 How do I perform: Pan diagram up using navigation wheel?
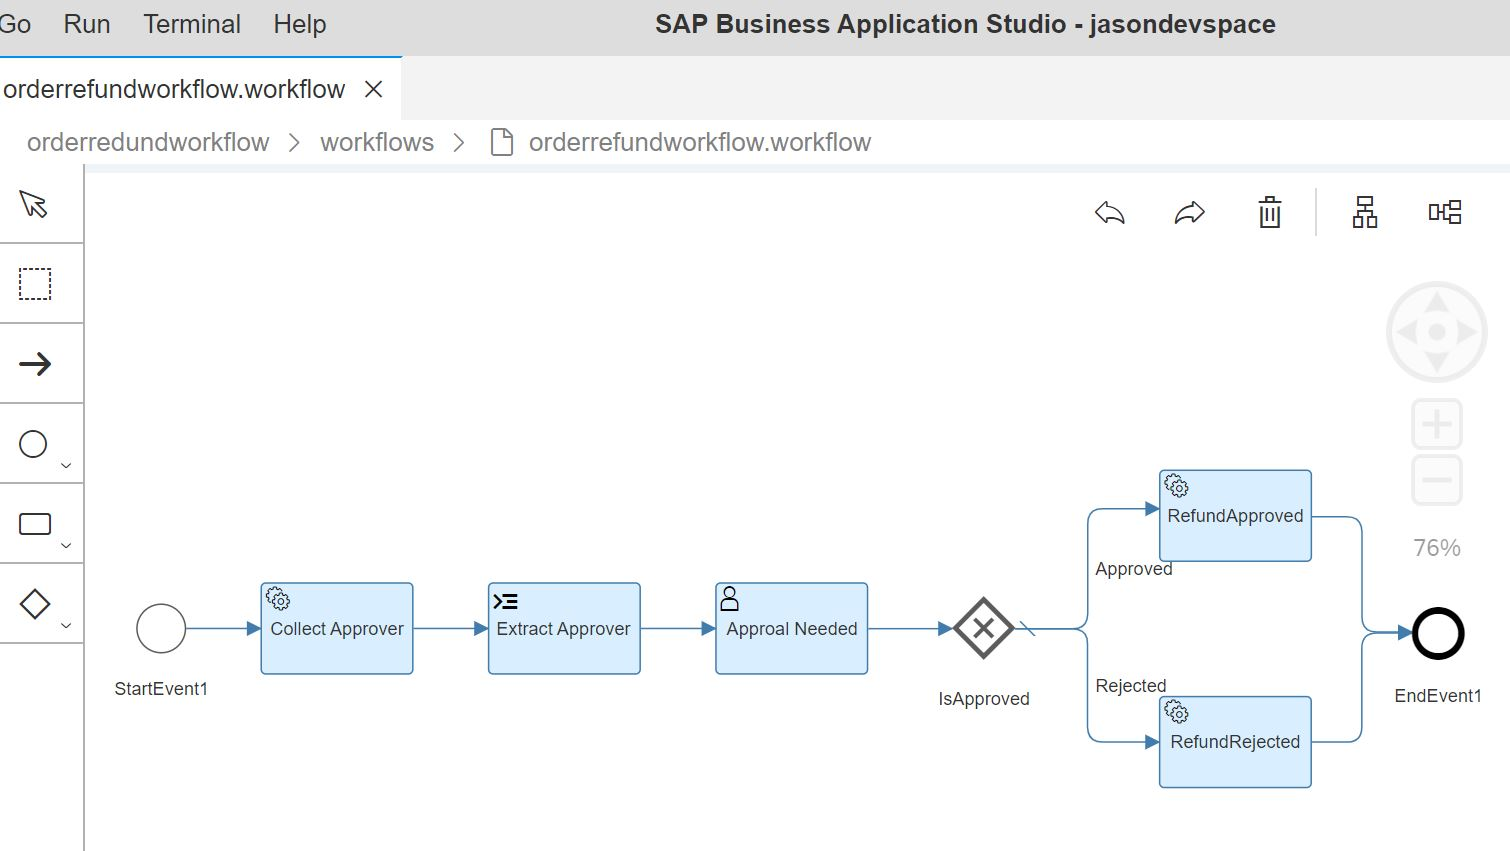click(x=1437, y=302)
